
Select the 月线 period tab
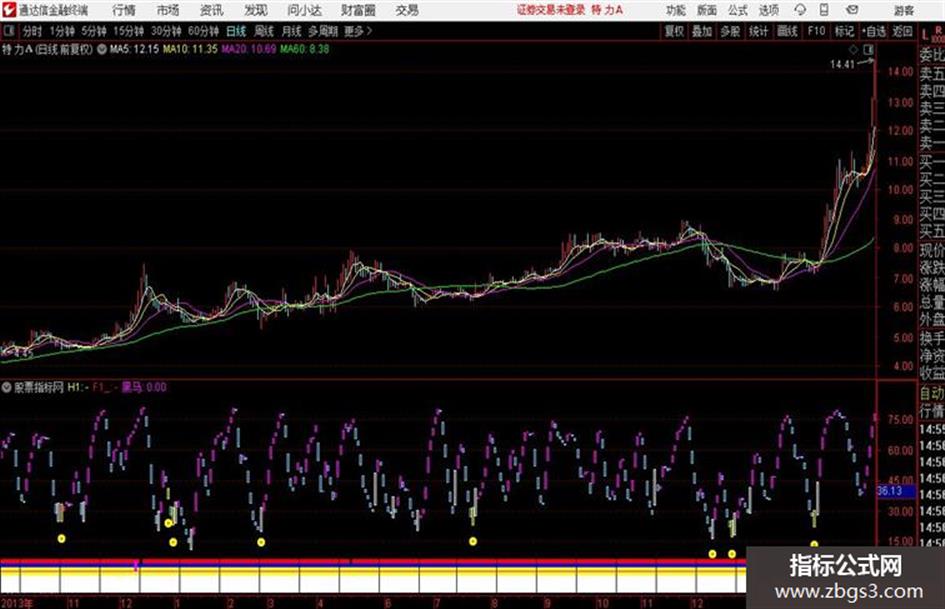292,31
